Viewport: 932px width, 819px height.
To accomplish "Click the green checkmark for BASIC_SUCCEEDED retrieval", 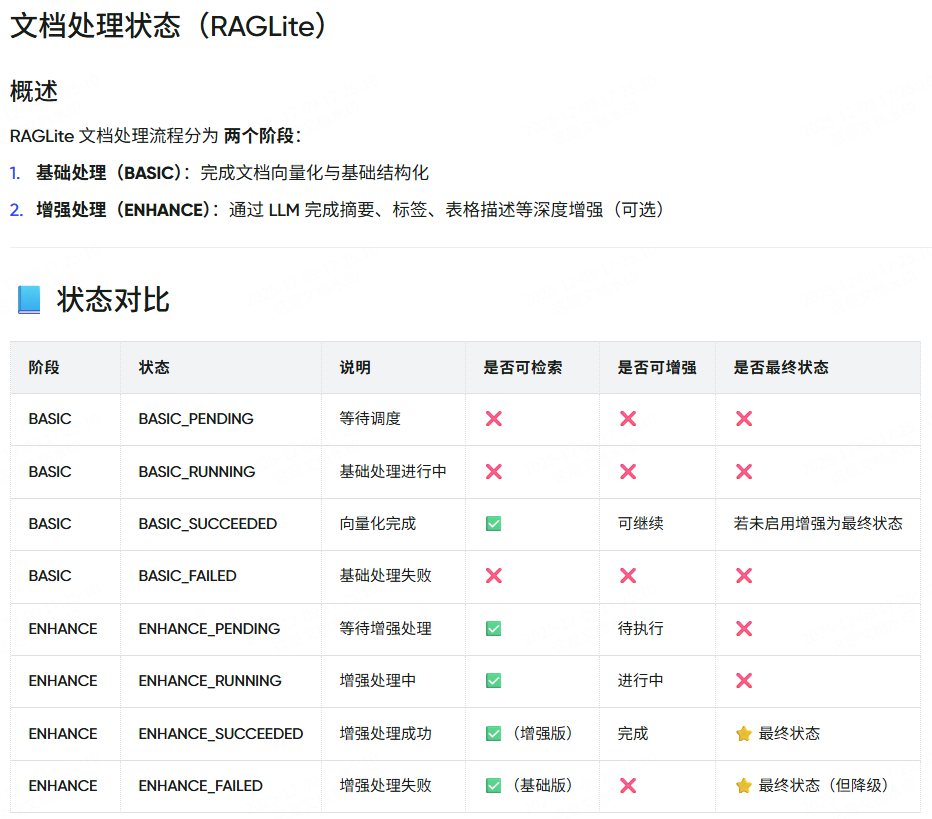I will [x=492, y=524].
